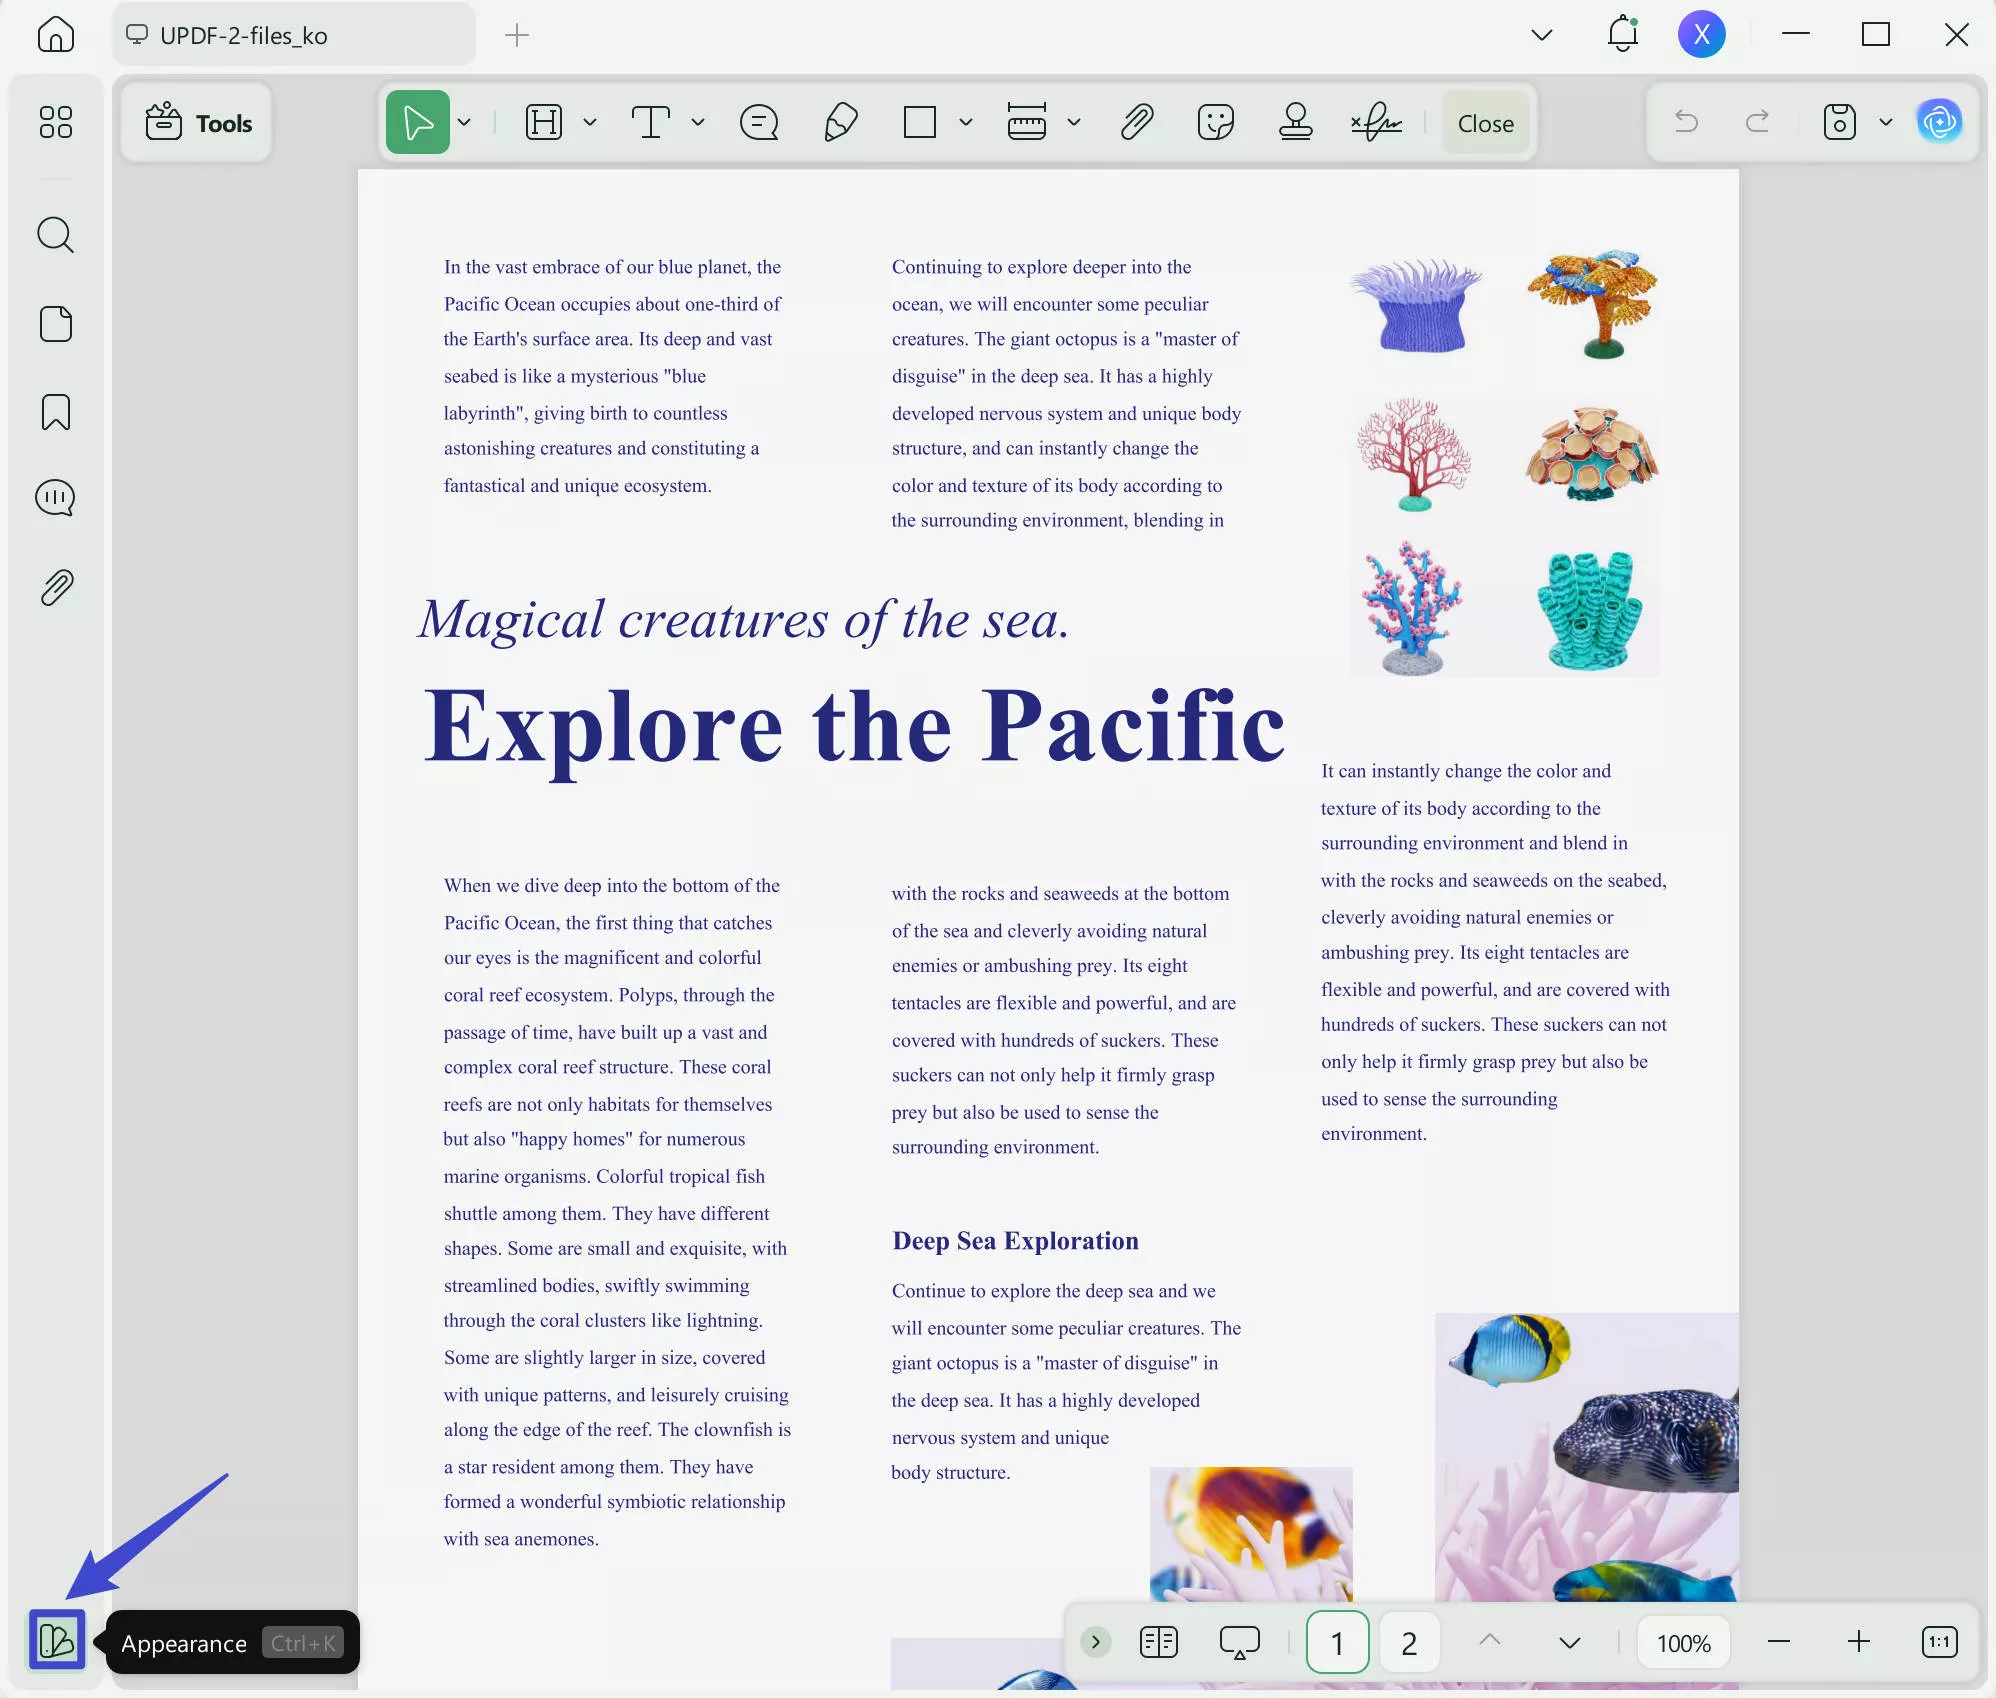1996x1698 pixels.
Task: Switch to the UPDF-2-files_ko tab
Action: (294, 35)
